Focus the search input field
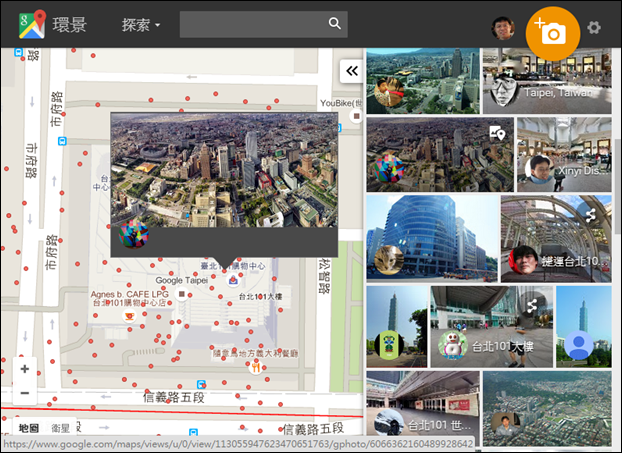 pos(263,24)
